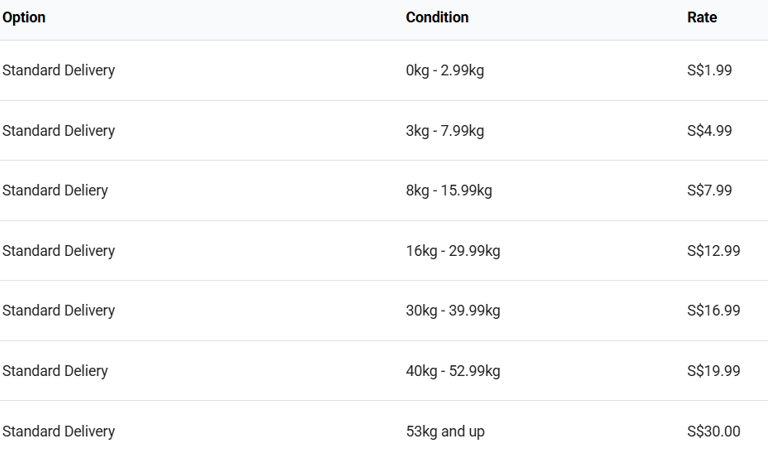Screen dimensions: 768x458
Task: Click Standard Deliery in the 40kg row
Action: pos(55,371)
